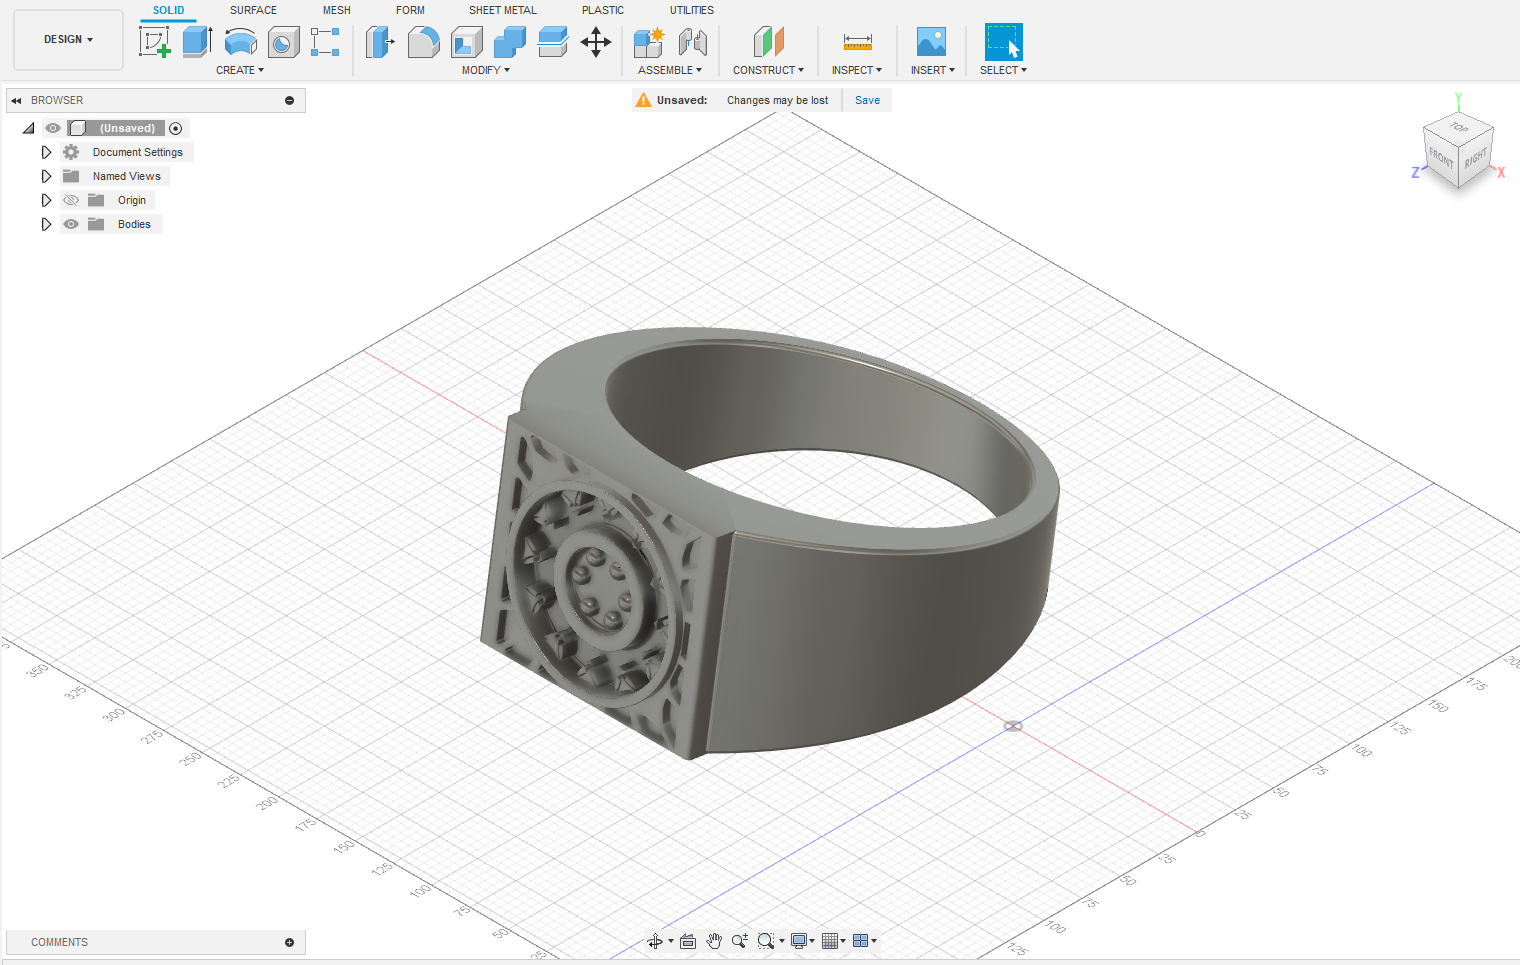1520x965 pixels.
Task: Open the CREATE dropdown menu
Action: point(240,70)
